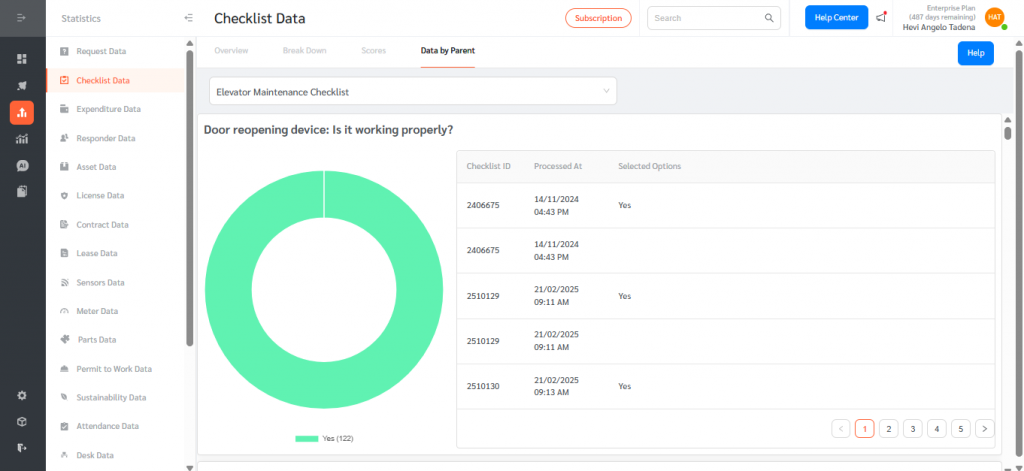Viewport: 1024px width, 471px height.
Task: Open the Scores tab
Action: click(373, 49)
